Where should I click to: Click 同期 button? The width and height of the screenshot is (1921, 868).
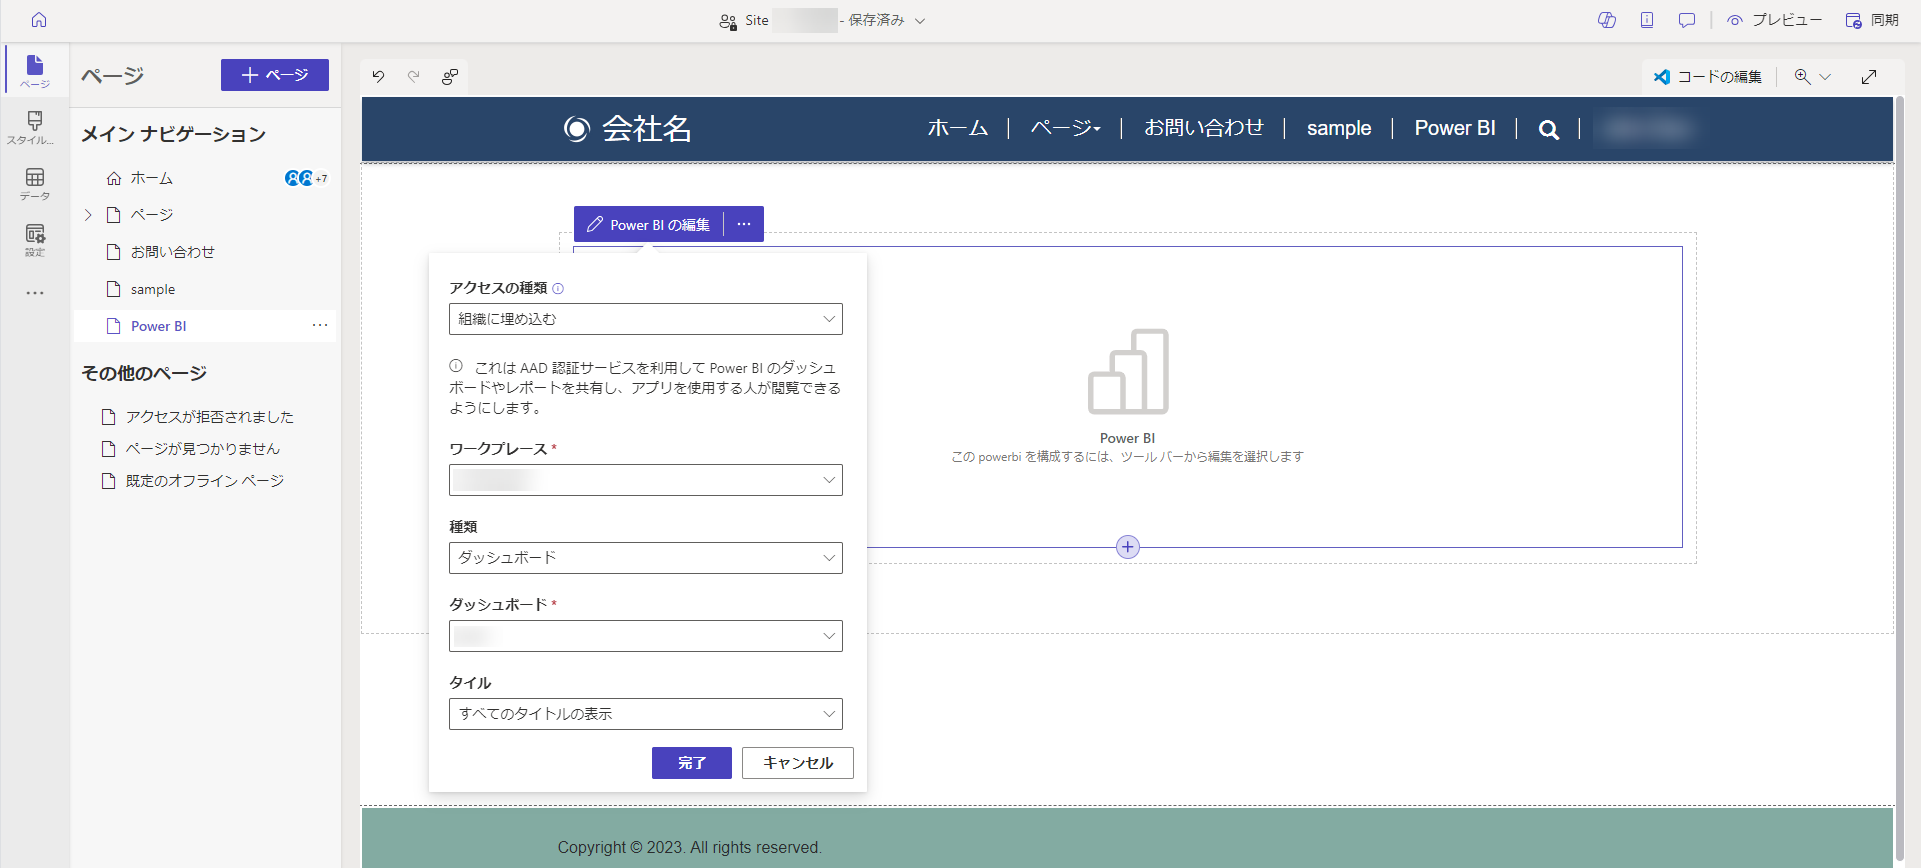point(1872,20)
